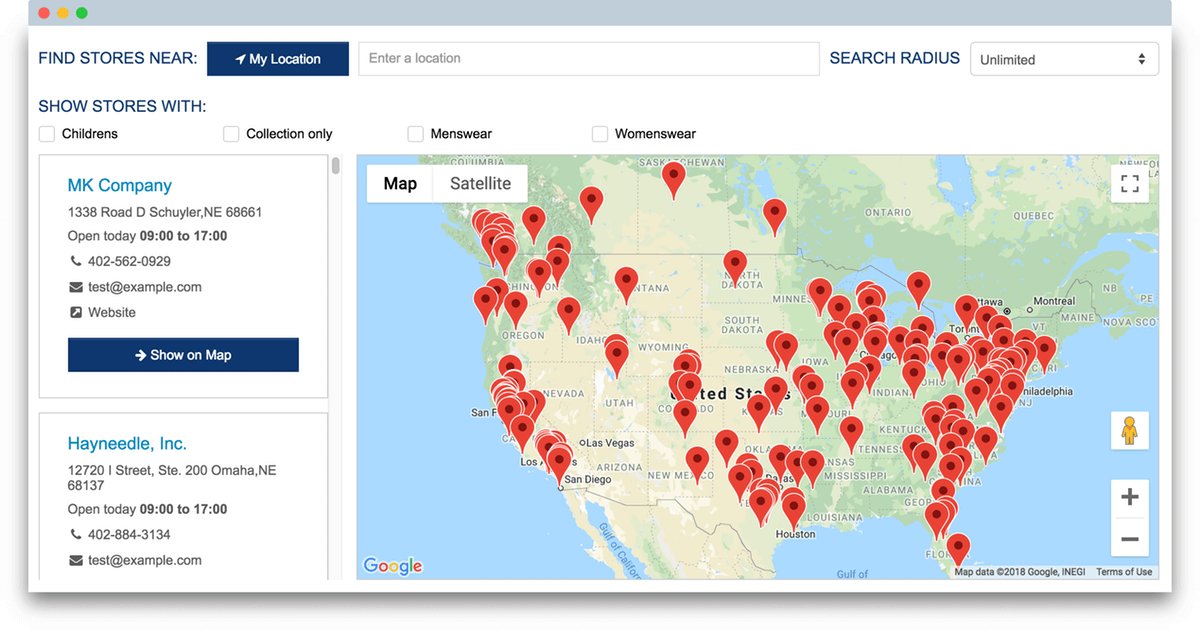Tick the Collection only checkbox
This screenshot has width=1200, height=630.
(x=231, y=134)
